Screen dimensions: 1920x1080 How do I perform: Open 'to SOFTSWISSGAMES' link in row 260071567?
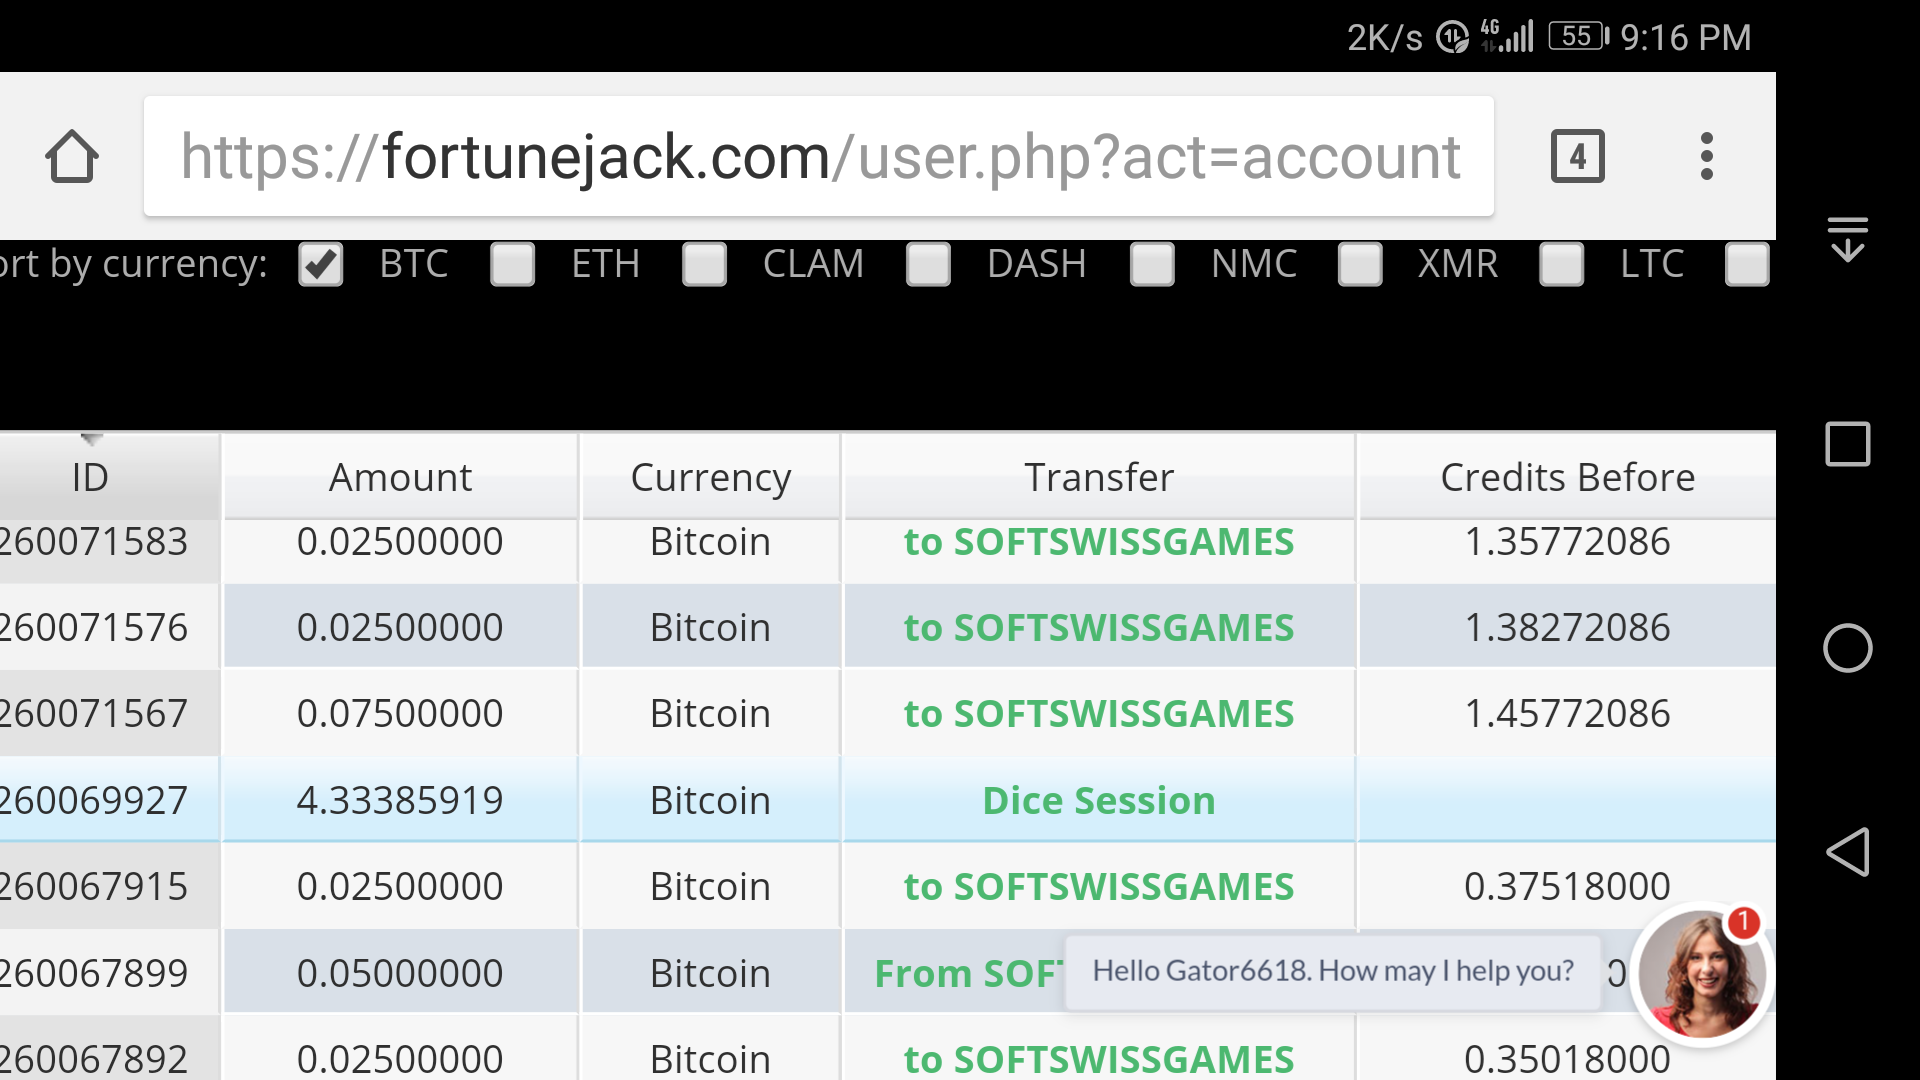coord(1099,714)
